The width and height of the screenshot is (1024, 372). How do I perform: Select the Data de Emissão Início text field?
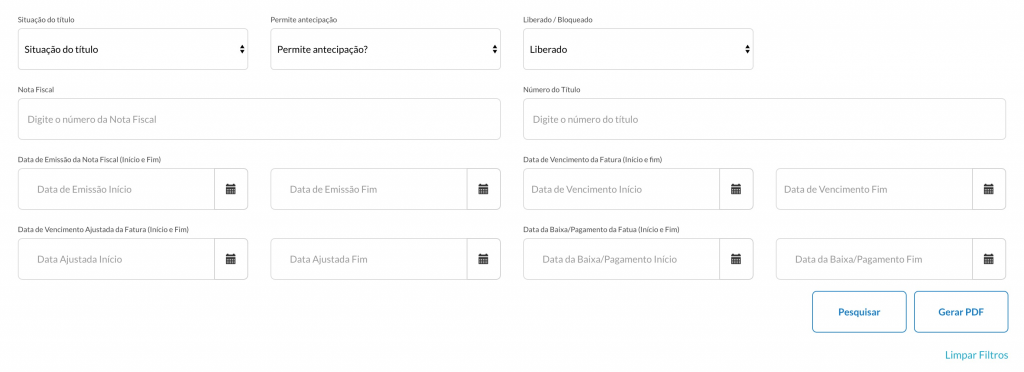pos(116,189)
